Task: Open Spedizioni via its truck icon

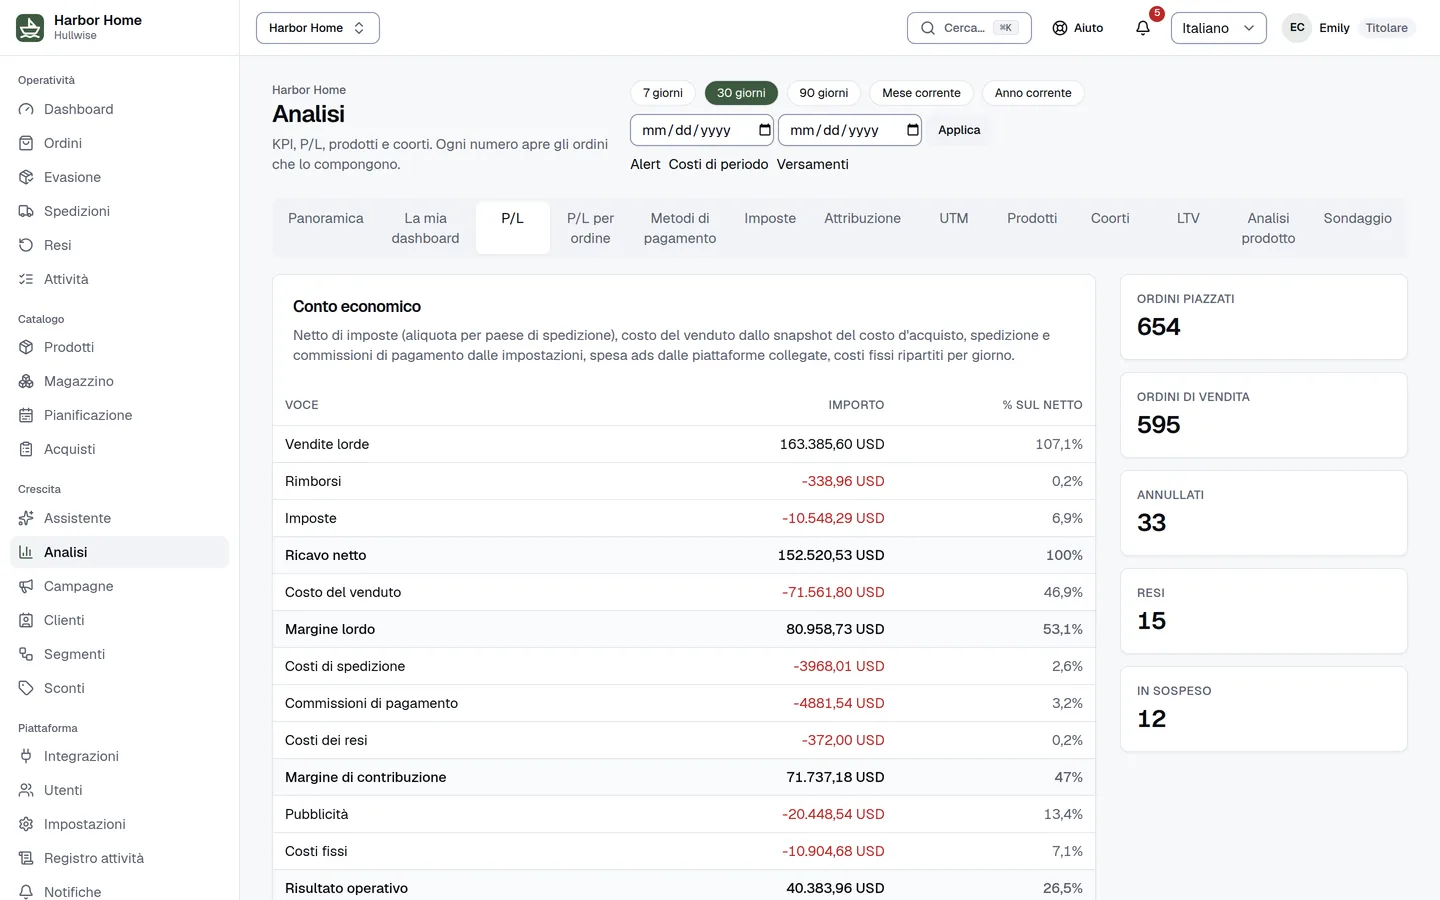Action: click(26, 211)
